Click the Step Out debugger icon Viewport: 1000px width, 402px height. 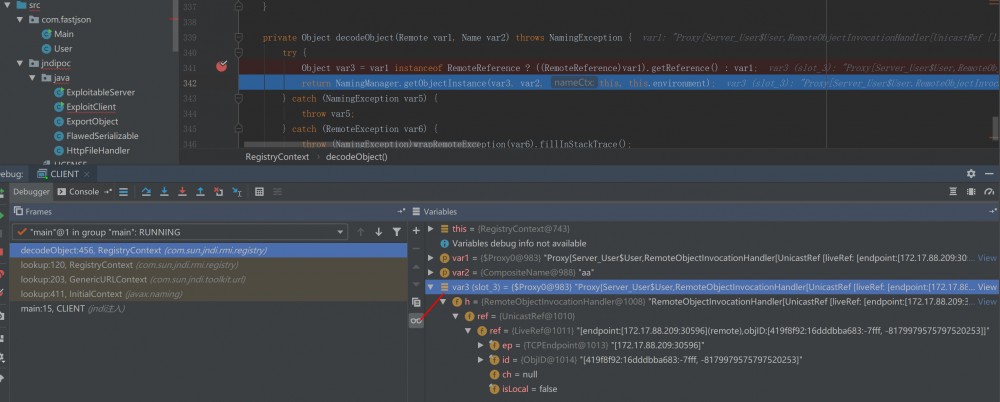coord(200,191)
